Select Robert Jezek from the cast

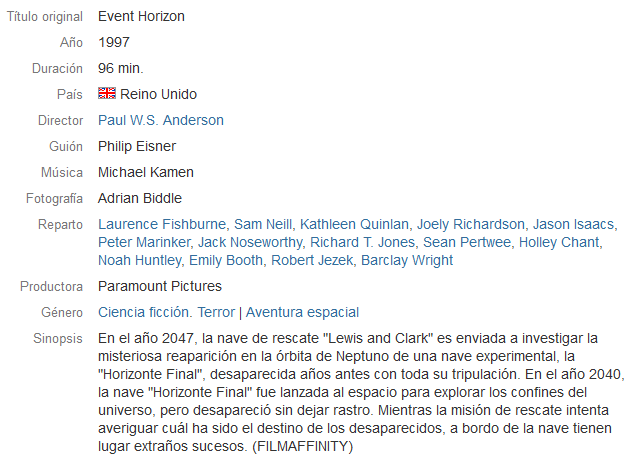coord(312,260)
